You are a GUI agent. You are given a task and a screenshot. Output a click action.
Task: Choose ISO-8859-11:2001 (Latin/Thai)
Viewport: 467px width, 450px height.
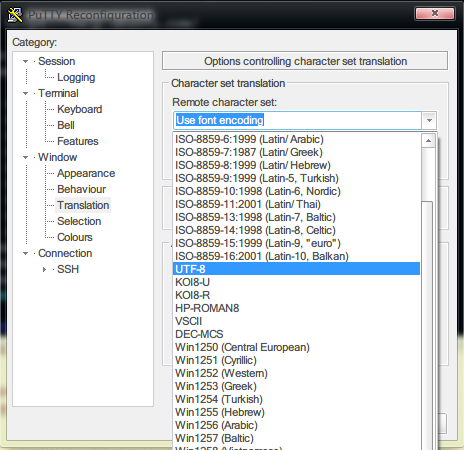[297, 204]
